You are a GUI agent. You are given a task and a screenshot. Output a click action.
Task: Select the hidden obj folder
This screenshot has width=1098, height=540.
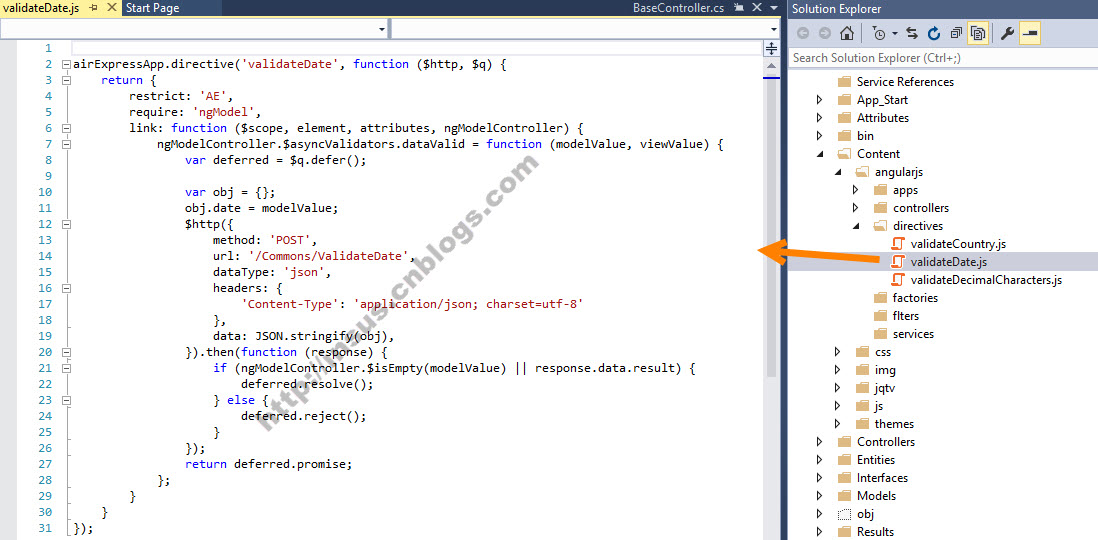[865, 514]
